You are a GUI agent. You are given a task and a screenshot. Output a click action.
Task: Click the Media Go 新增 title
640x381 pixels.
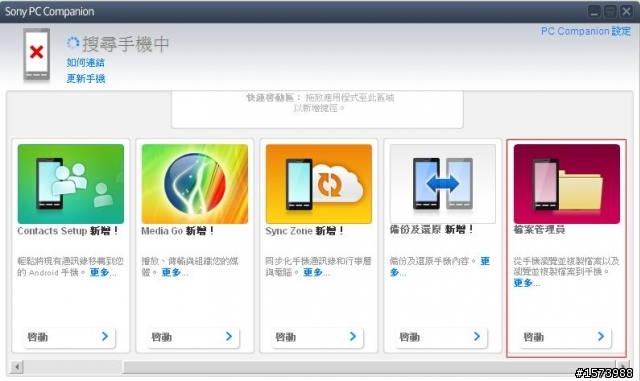tap(178, 231)
